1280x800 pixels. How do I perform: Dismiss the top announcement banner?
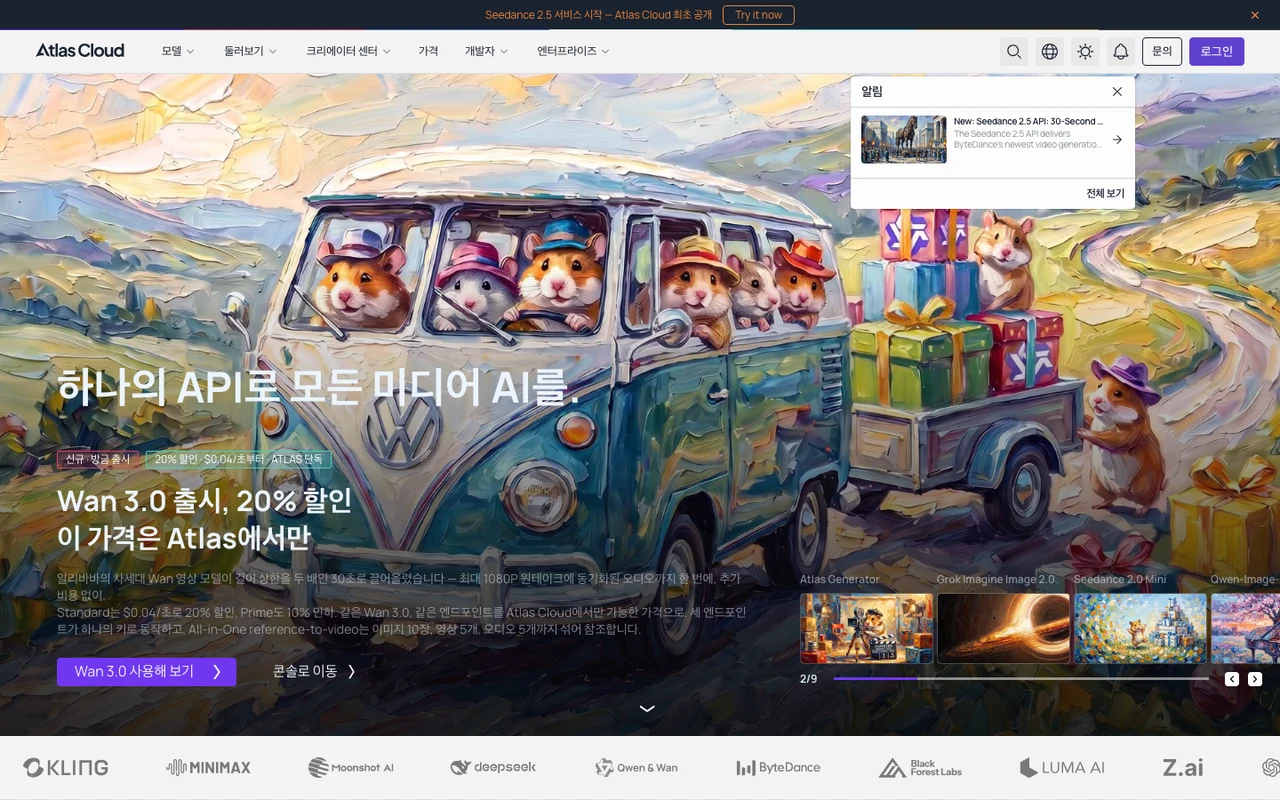[1255, 15]
